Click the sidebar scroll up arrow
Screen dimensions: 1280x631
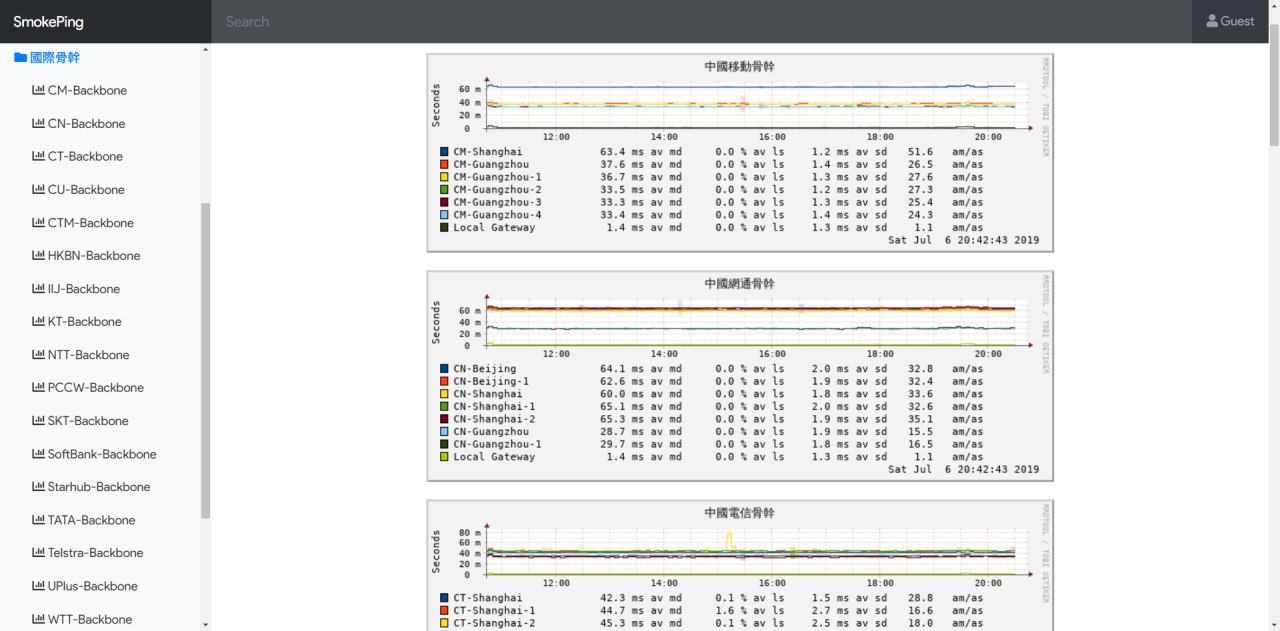(x=206, y=50)
